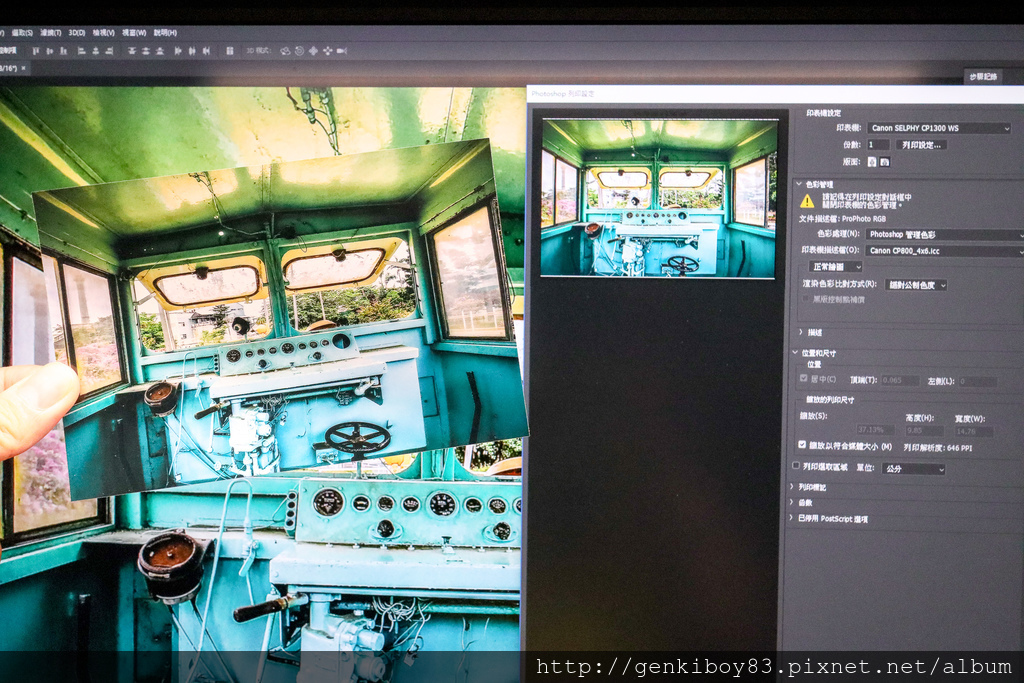Click the 3D pan (four-arrow) icon
Viewport: 1024px width, 683px height.
click(313, 51)
